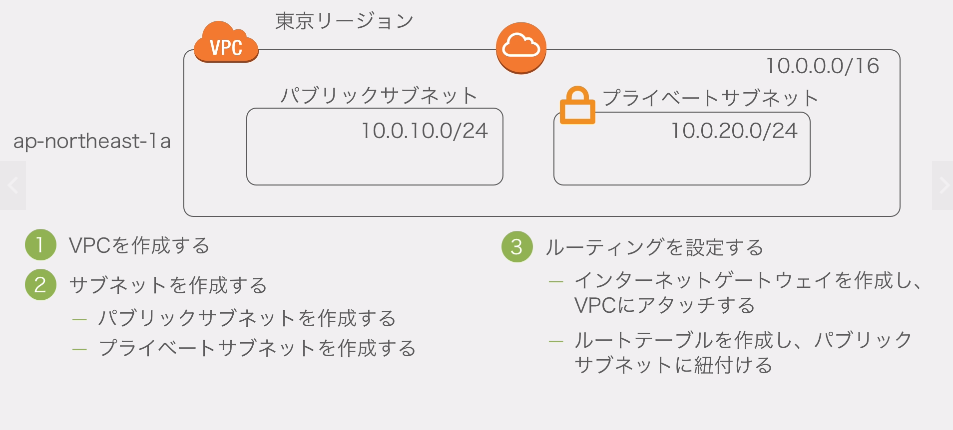Click the green step 2 badge
953x430 pixels.
pyautogui.click(x=40, y=284)
